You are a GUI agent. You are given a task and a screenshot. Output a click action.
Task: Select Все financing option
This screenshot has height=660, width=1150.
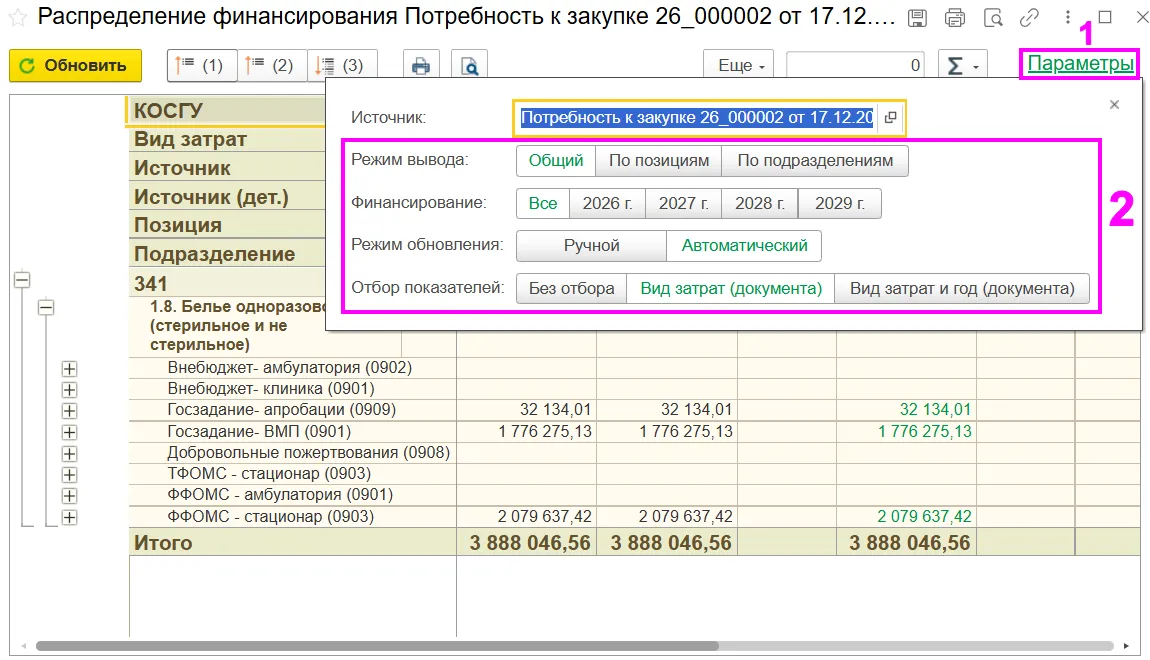543,203
